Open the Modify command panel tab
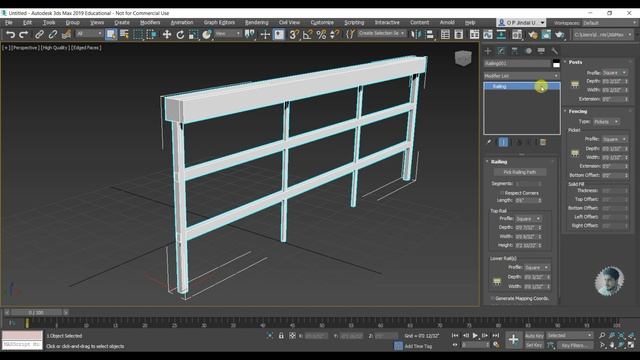Screen dimensions: 640x360 (x=501, y=51)
